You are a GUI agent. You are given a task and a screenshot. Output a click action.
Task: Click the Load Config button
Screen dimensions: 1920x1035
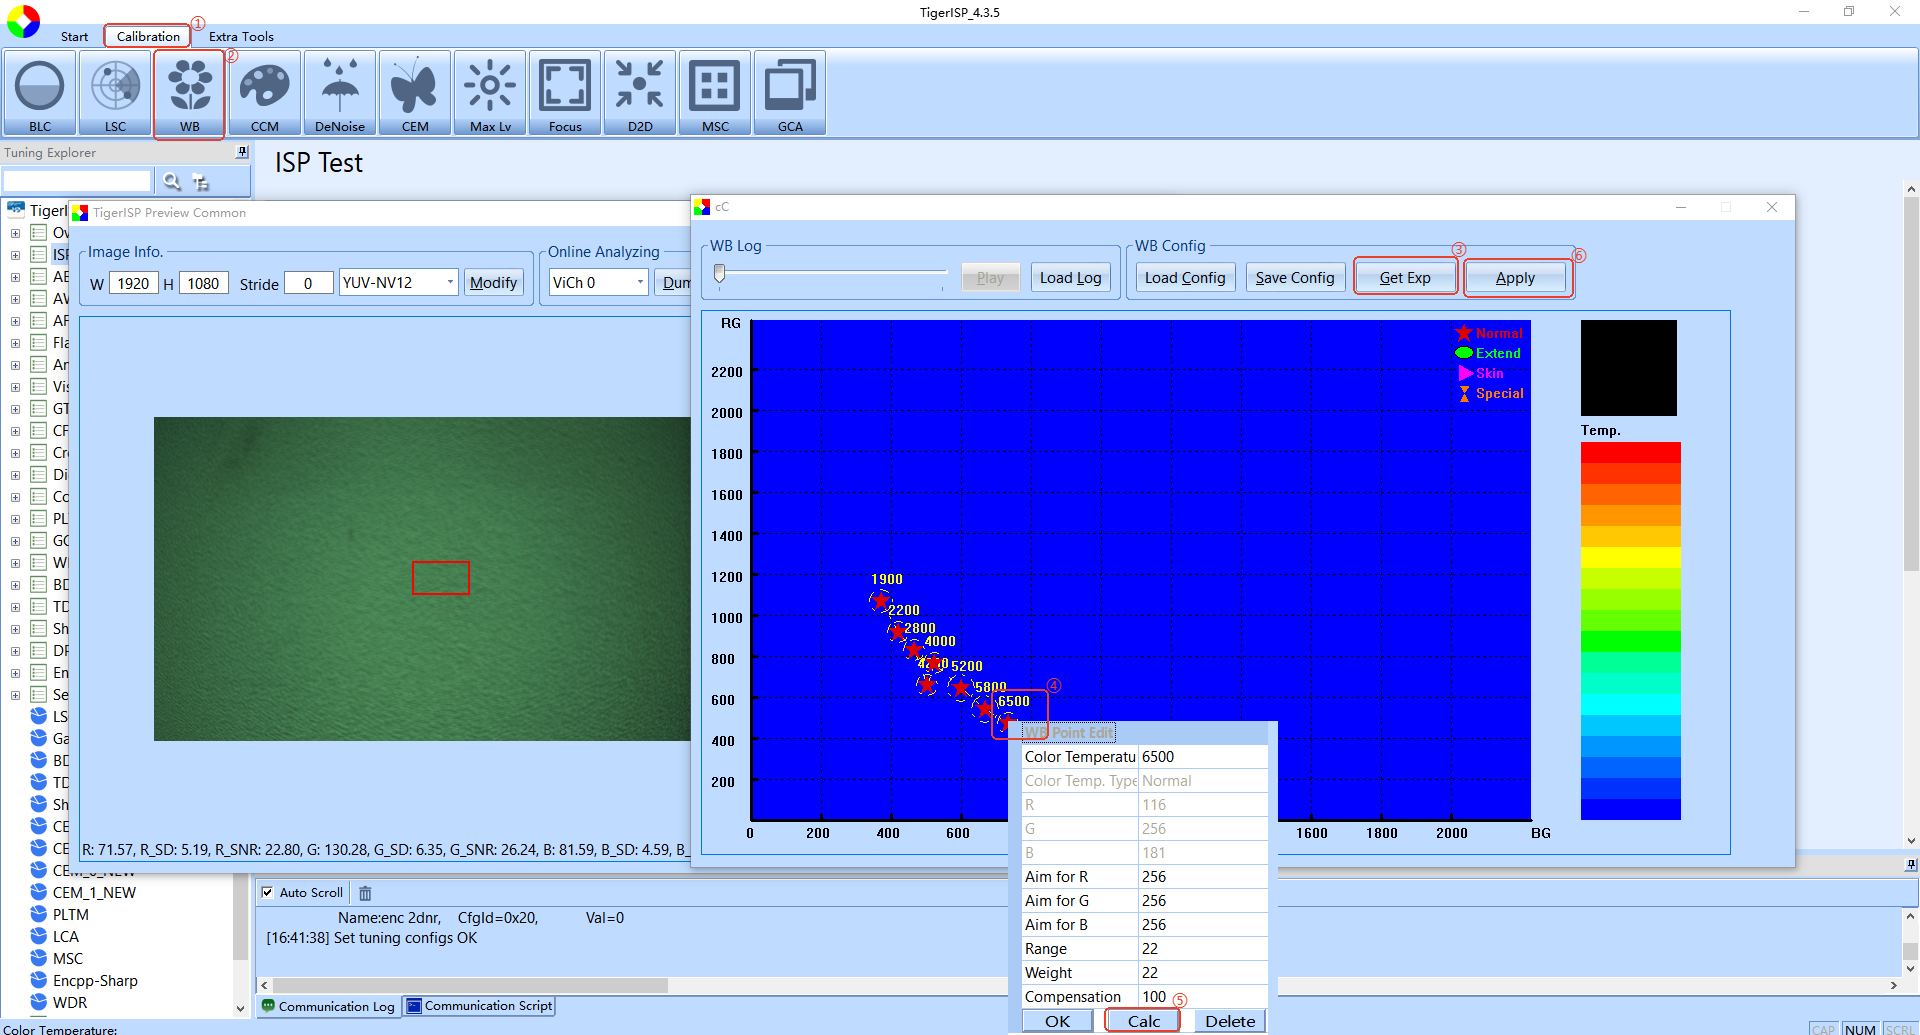1185,278
